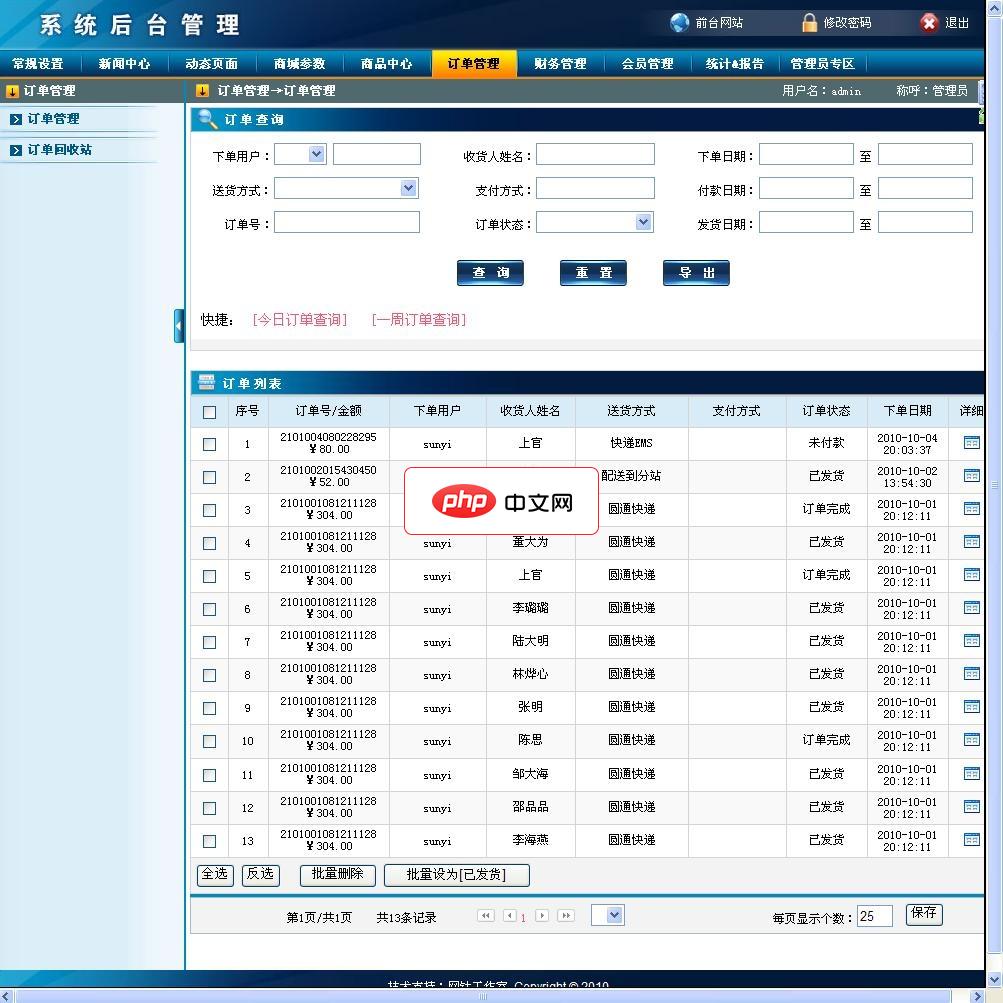Click the 每页显示个数 input showing 25
This screenshot has height=1003, width=1003.
[x=874, y=914]
